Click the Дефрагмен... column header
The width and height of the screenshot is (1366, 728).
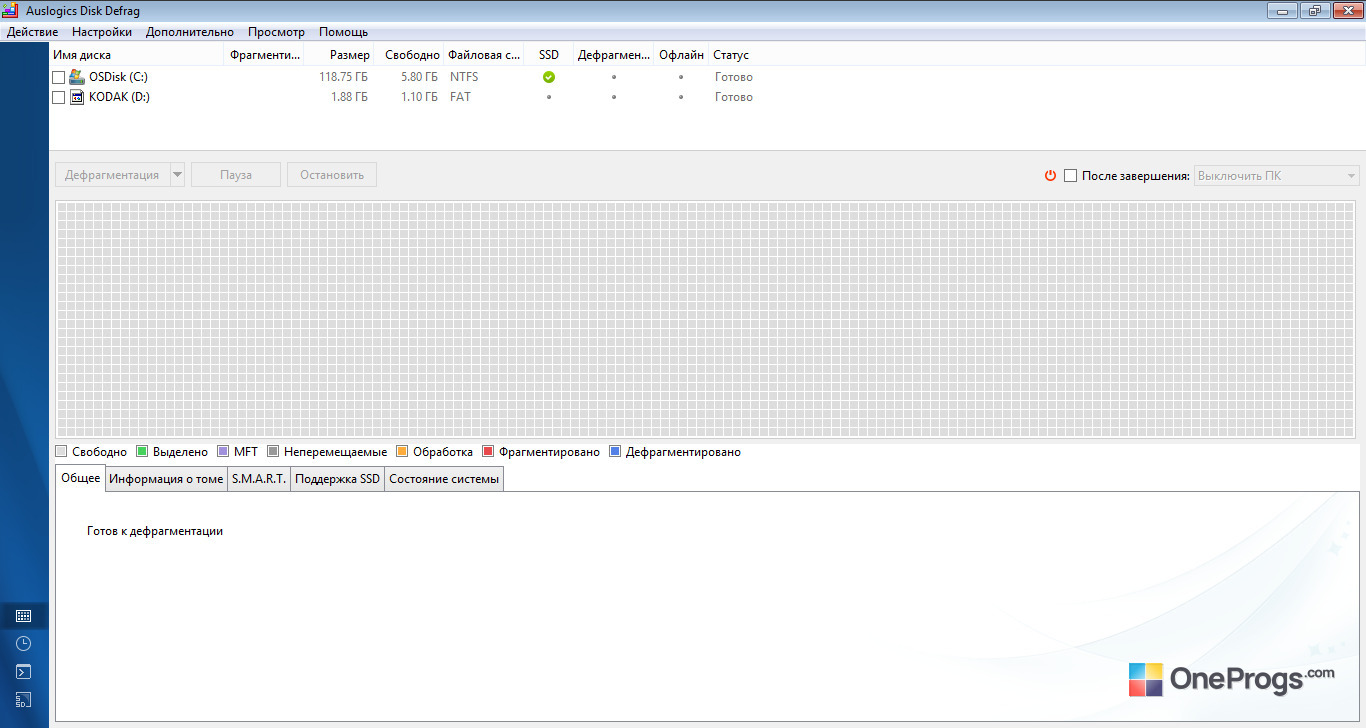tap(614, 55)
